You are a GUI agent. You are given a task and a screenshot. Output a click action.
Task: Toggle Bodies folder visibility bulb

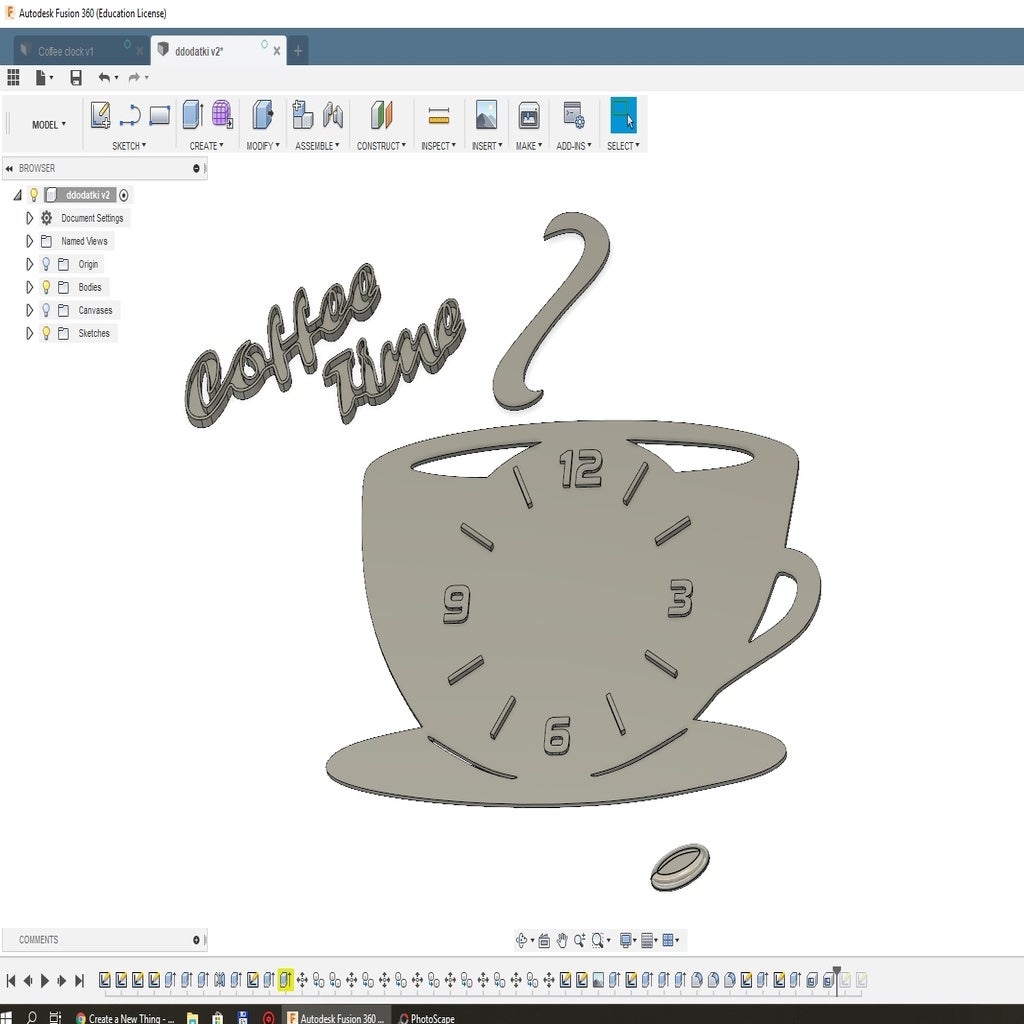(x=46, y=287)
